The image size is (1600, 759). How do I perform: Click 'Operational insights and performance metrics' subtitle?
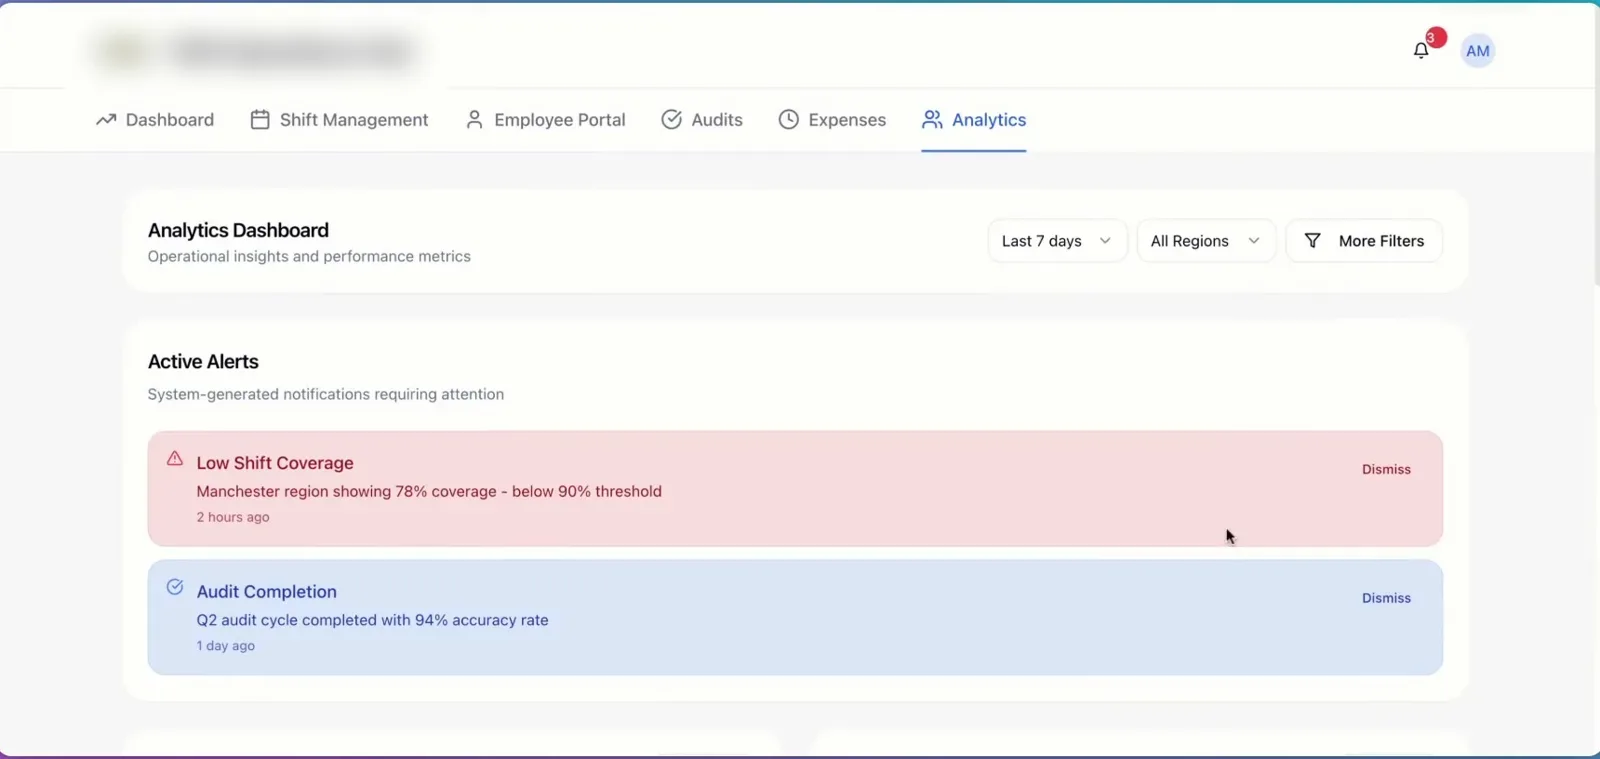(309, 256)
